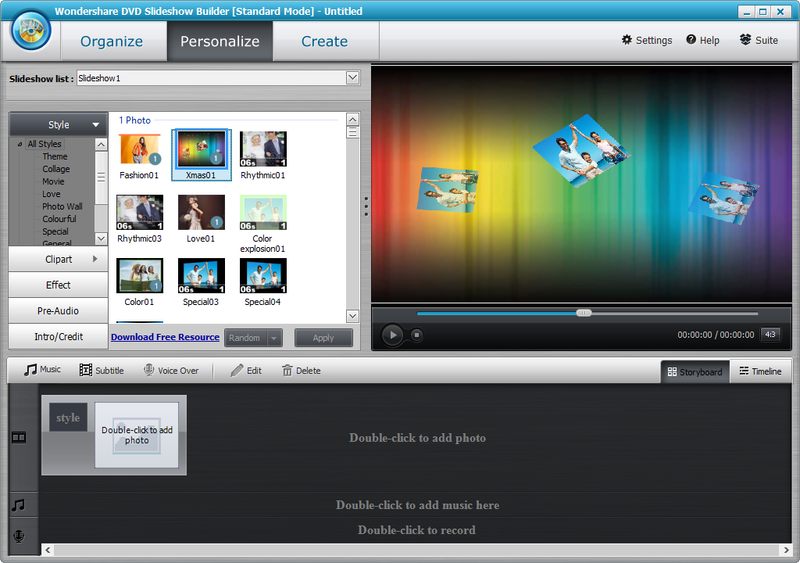The image size is (800, 563).
Task: Click Download Free Resource link
Action: [165, 337]
